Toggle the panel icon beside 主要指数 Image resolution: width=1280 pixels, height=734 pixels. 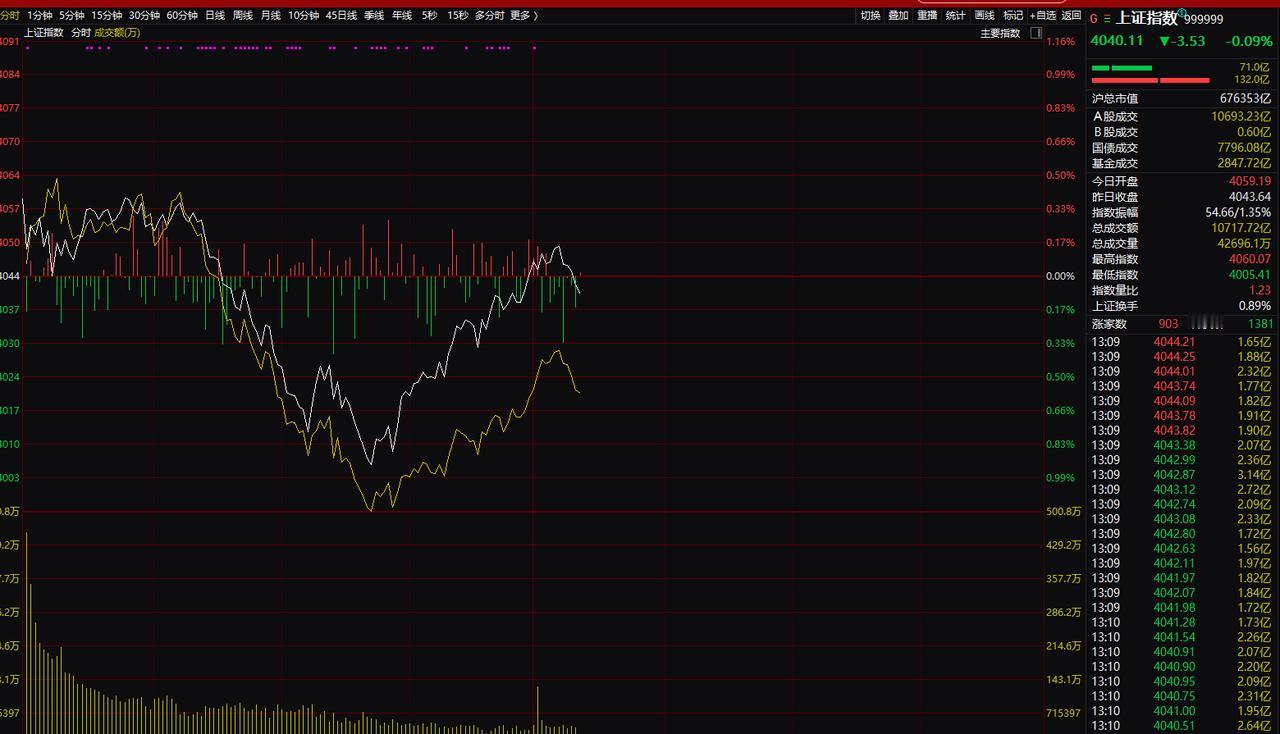click(1035, 33)
